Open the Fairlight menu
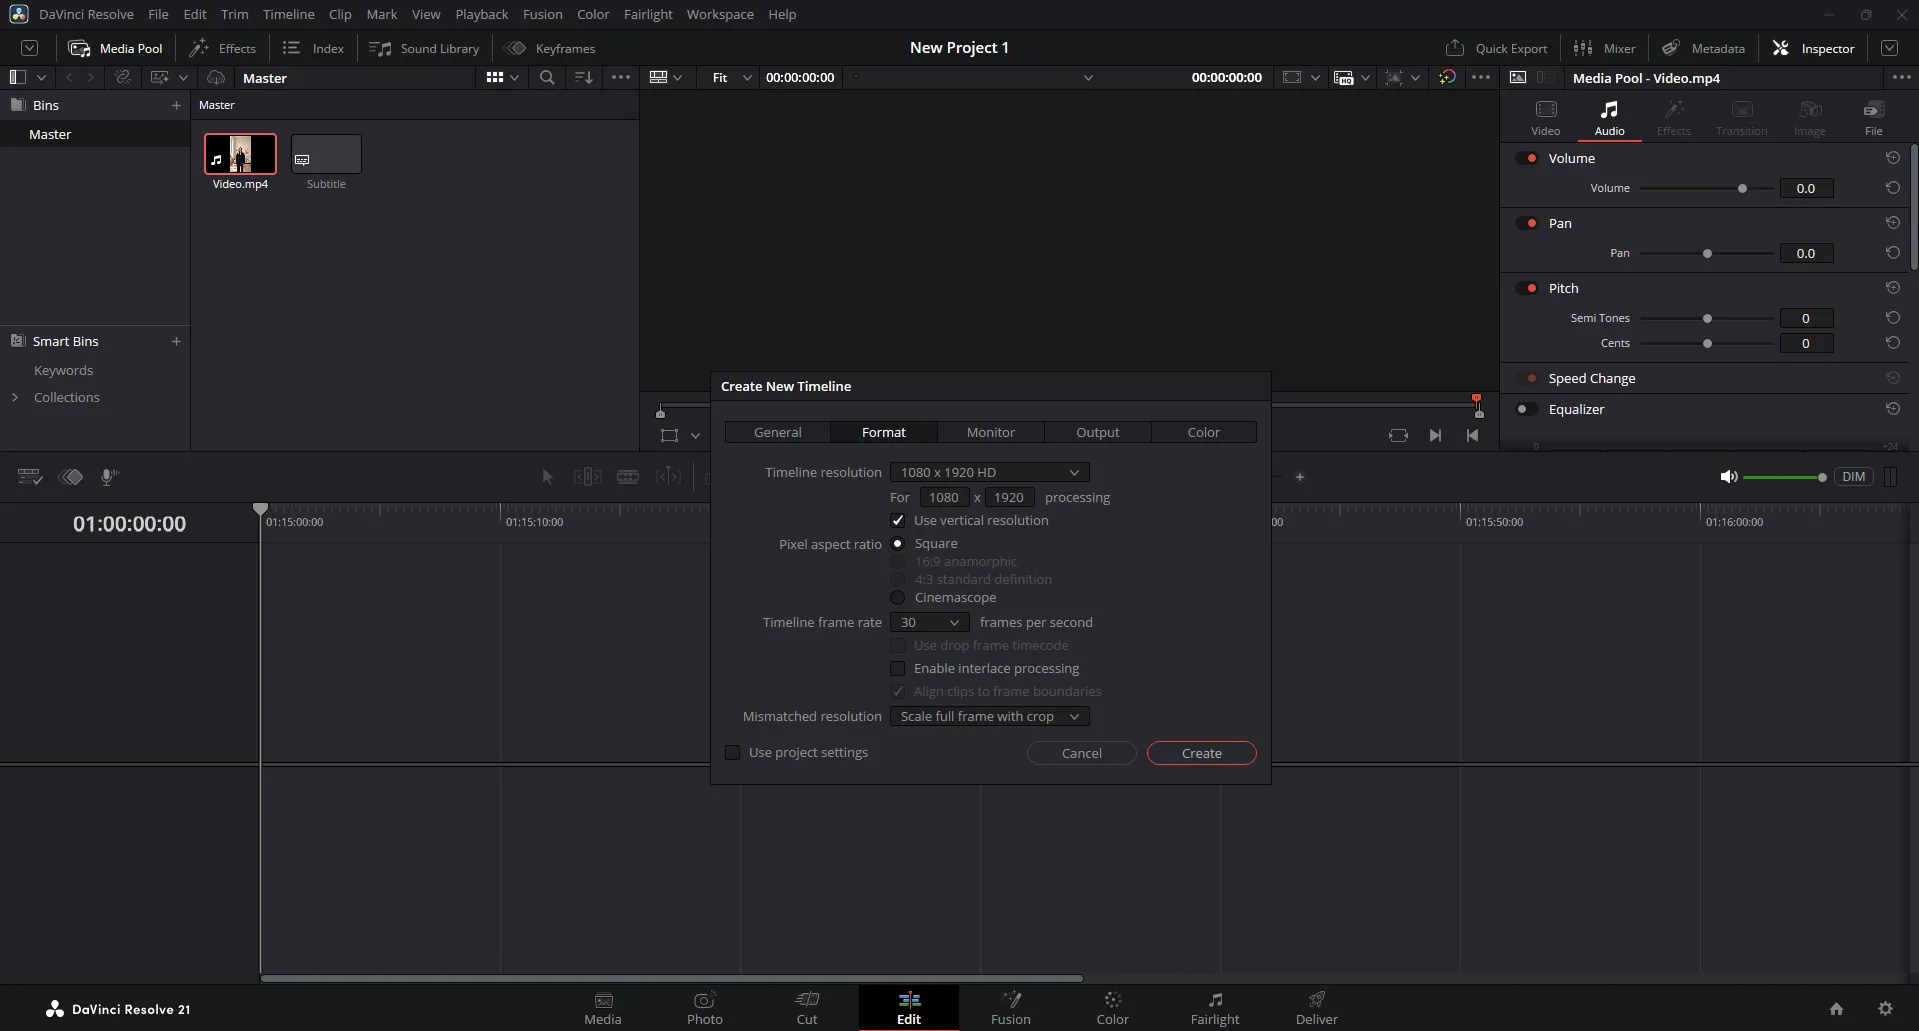The height and width of the screenshot is (1031, 1919). click(648, 14)
